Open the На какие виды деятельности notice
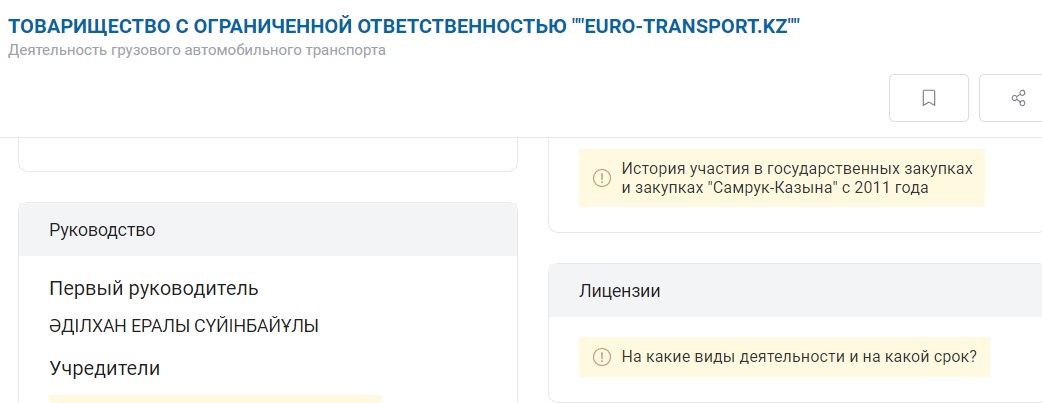Image resolution: width=1042 pixels, height=403 pixels. (x=784, y=357)
